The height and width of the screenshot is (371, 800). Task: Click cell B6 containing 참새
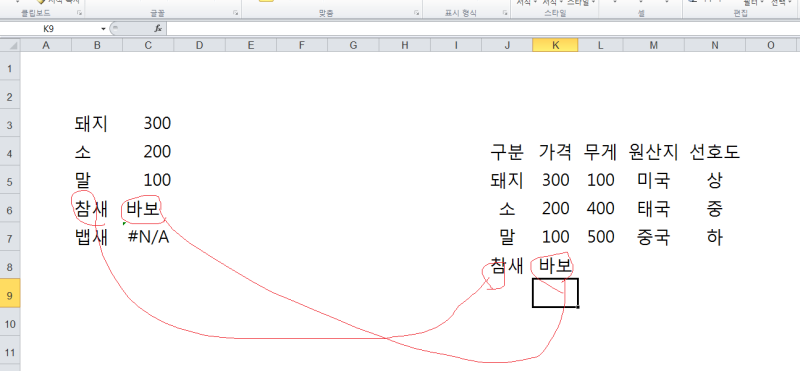point(97,208)
